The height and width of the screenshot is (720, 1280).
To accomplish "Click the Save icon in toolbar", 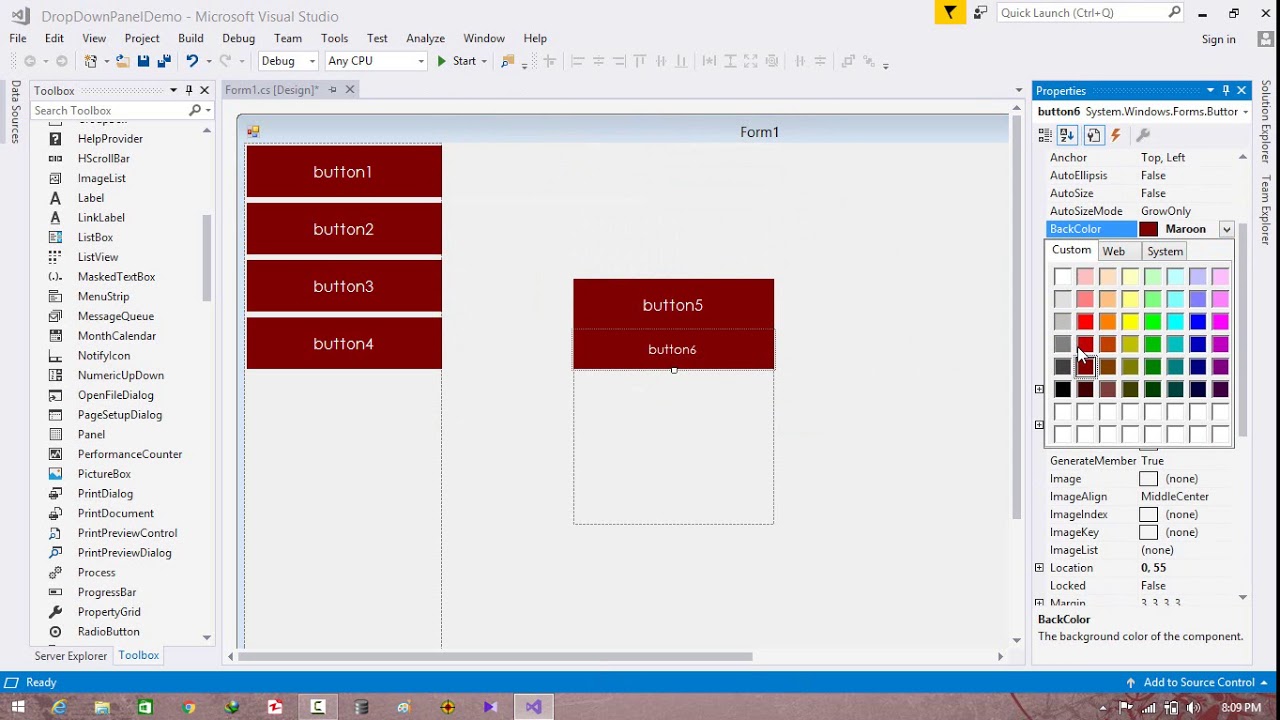I will [x=143, y=61].
